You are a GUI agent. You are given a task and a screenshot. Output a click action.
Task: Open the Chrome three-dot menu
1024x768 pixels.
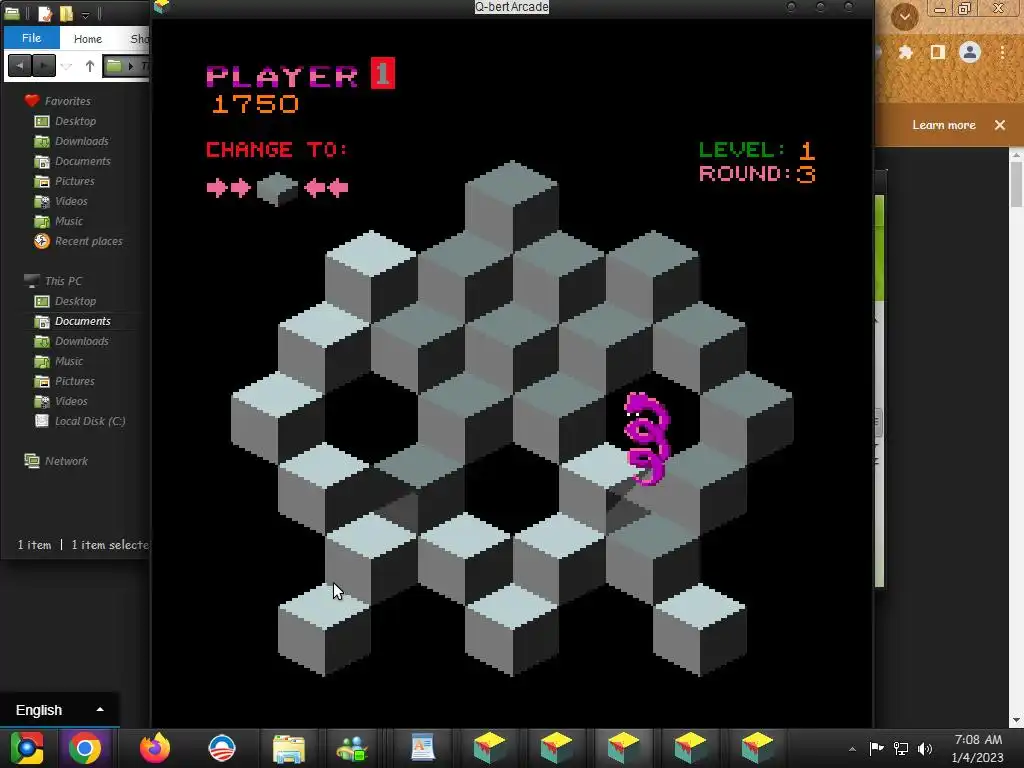click(1002, 52)
